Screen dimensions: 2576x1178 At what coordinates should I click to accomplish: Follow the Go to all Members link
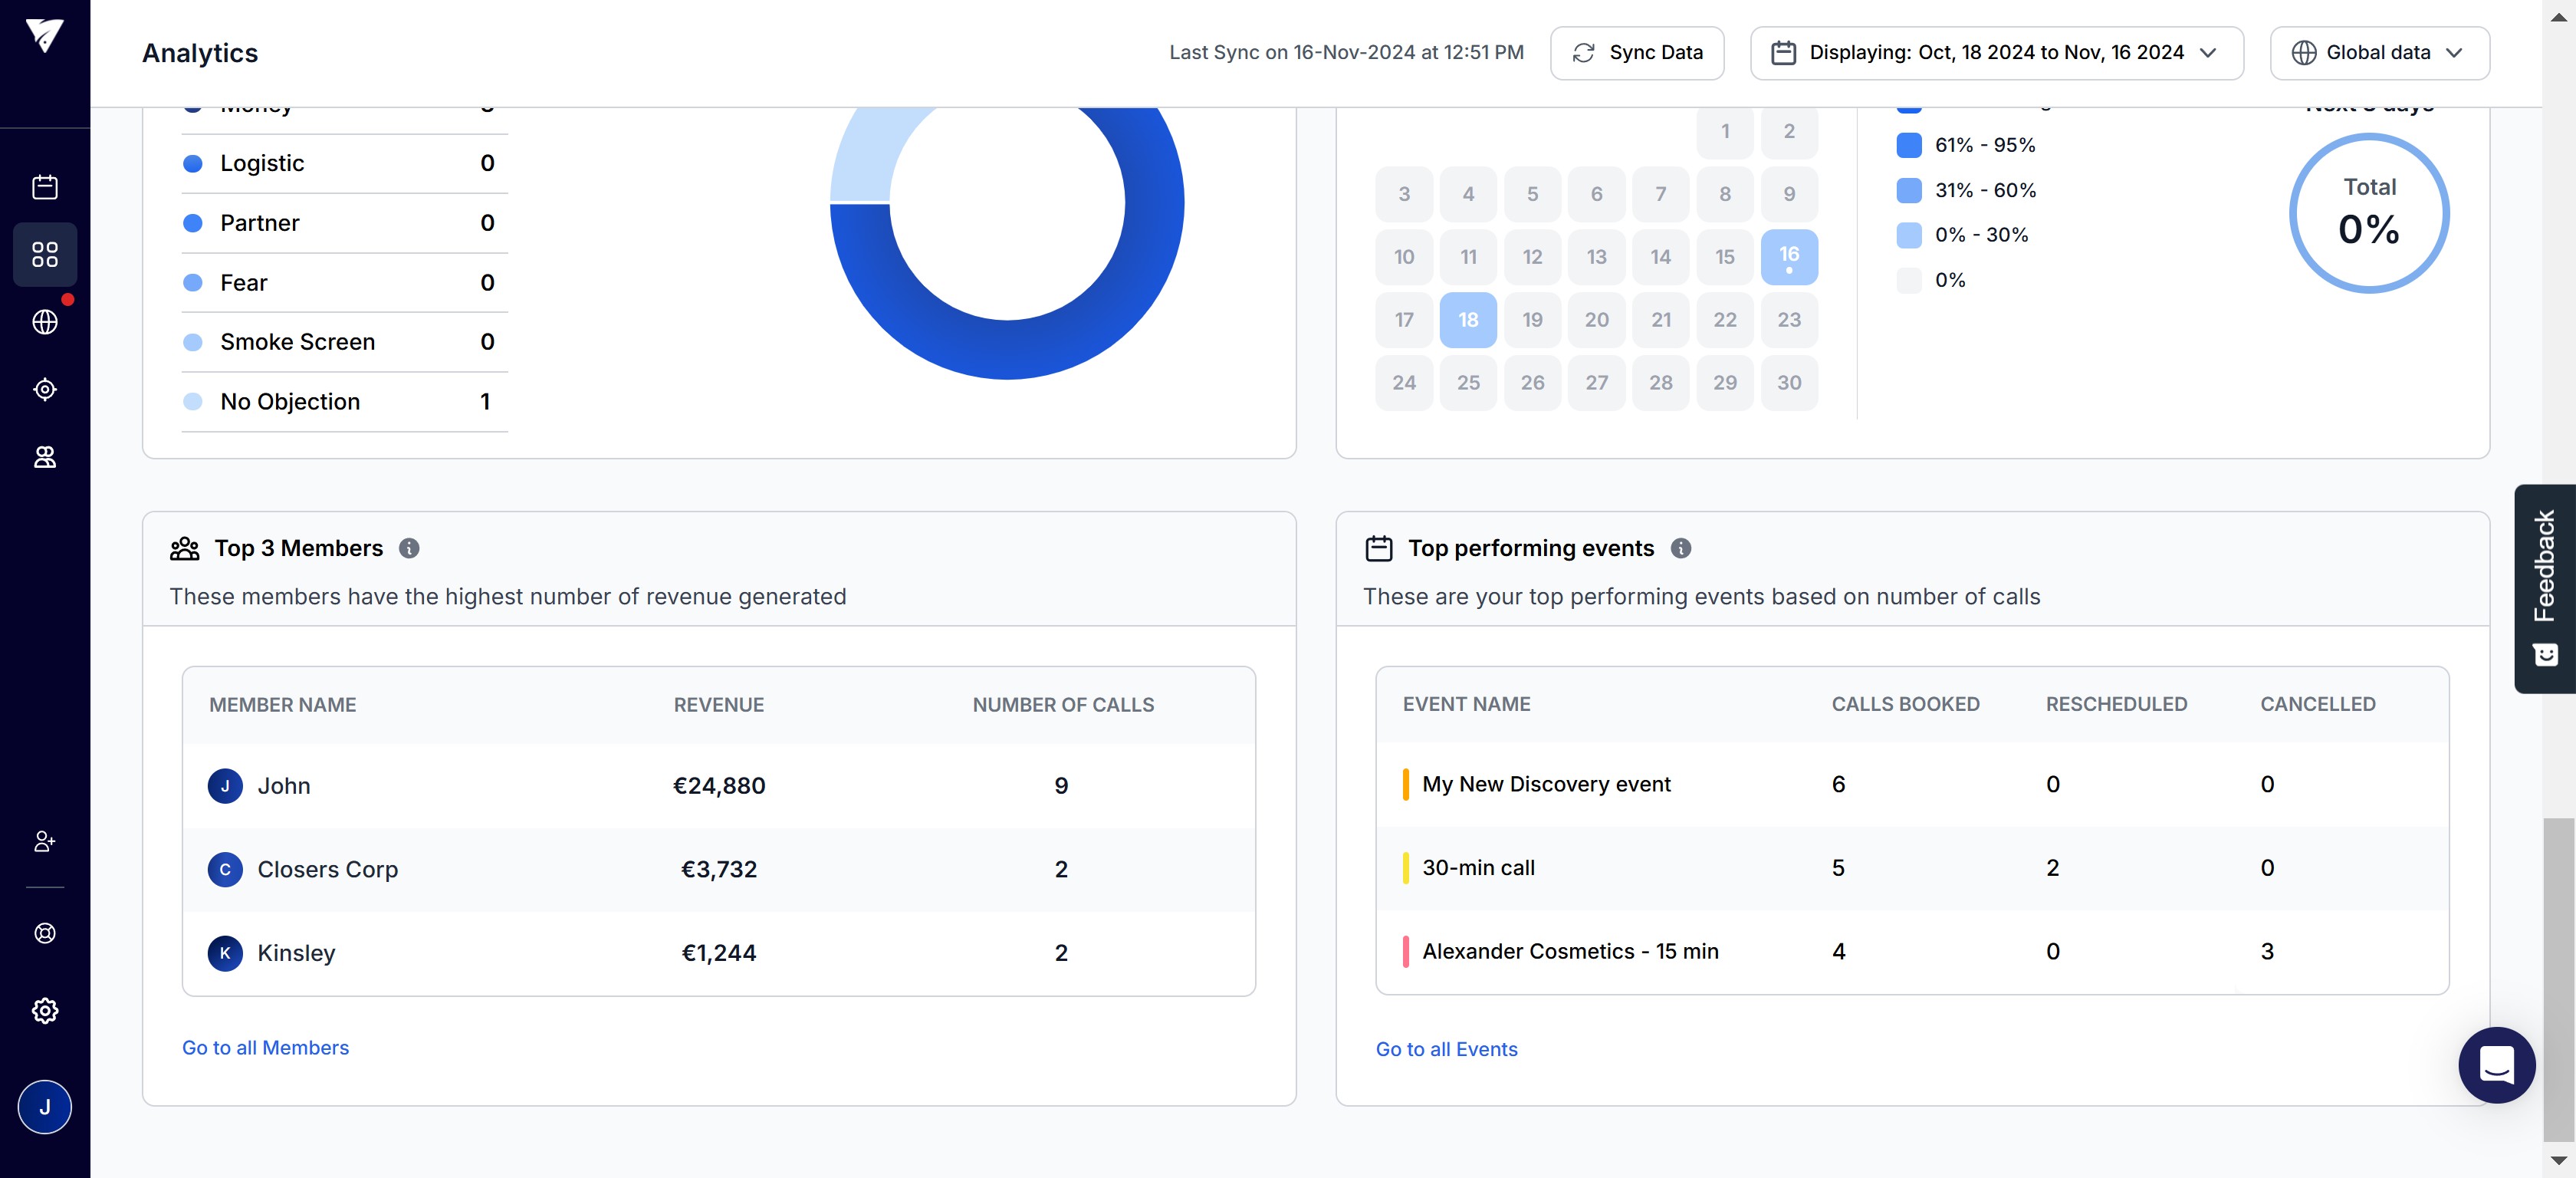pos(265,1047)
